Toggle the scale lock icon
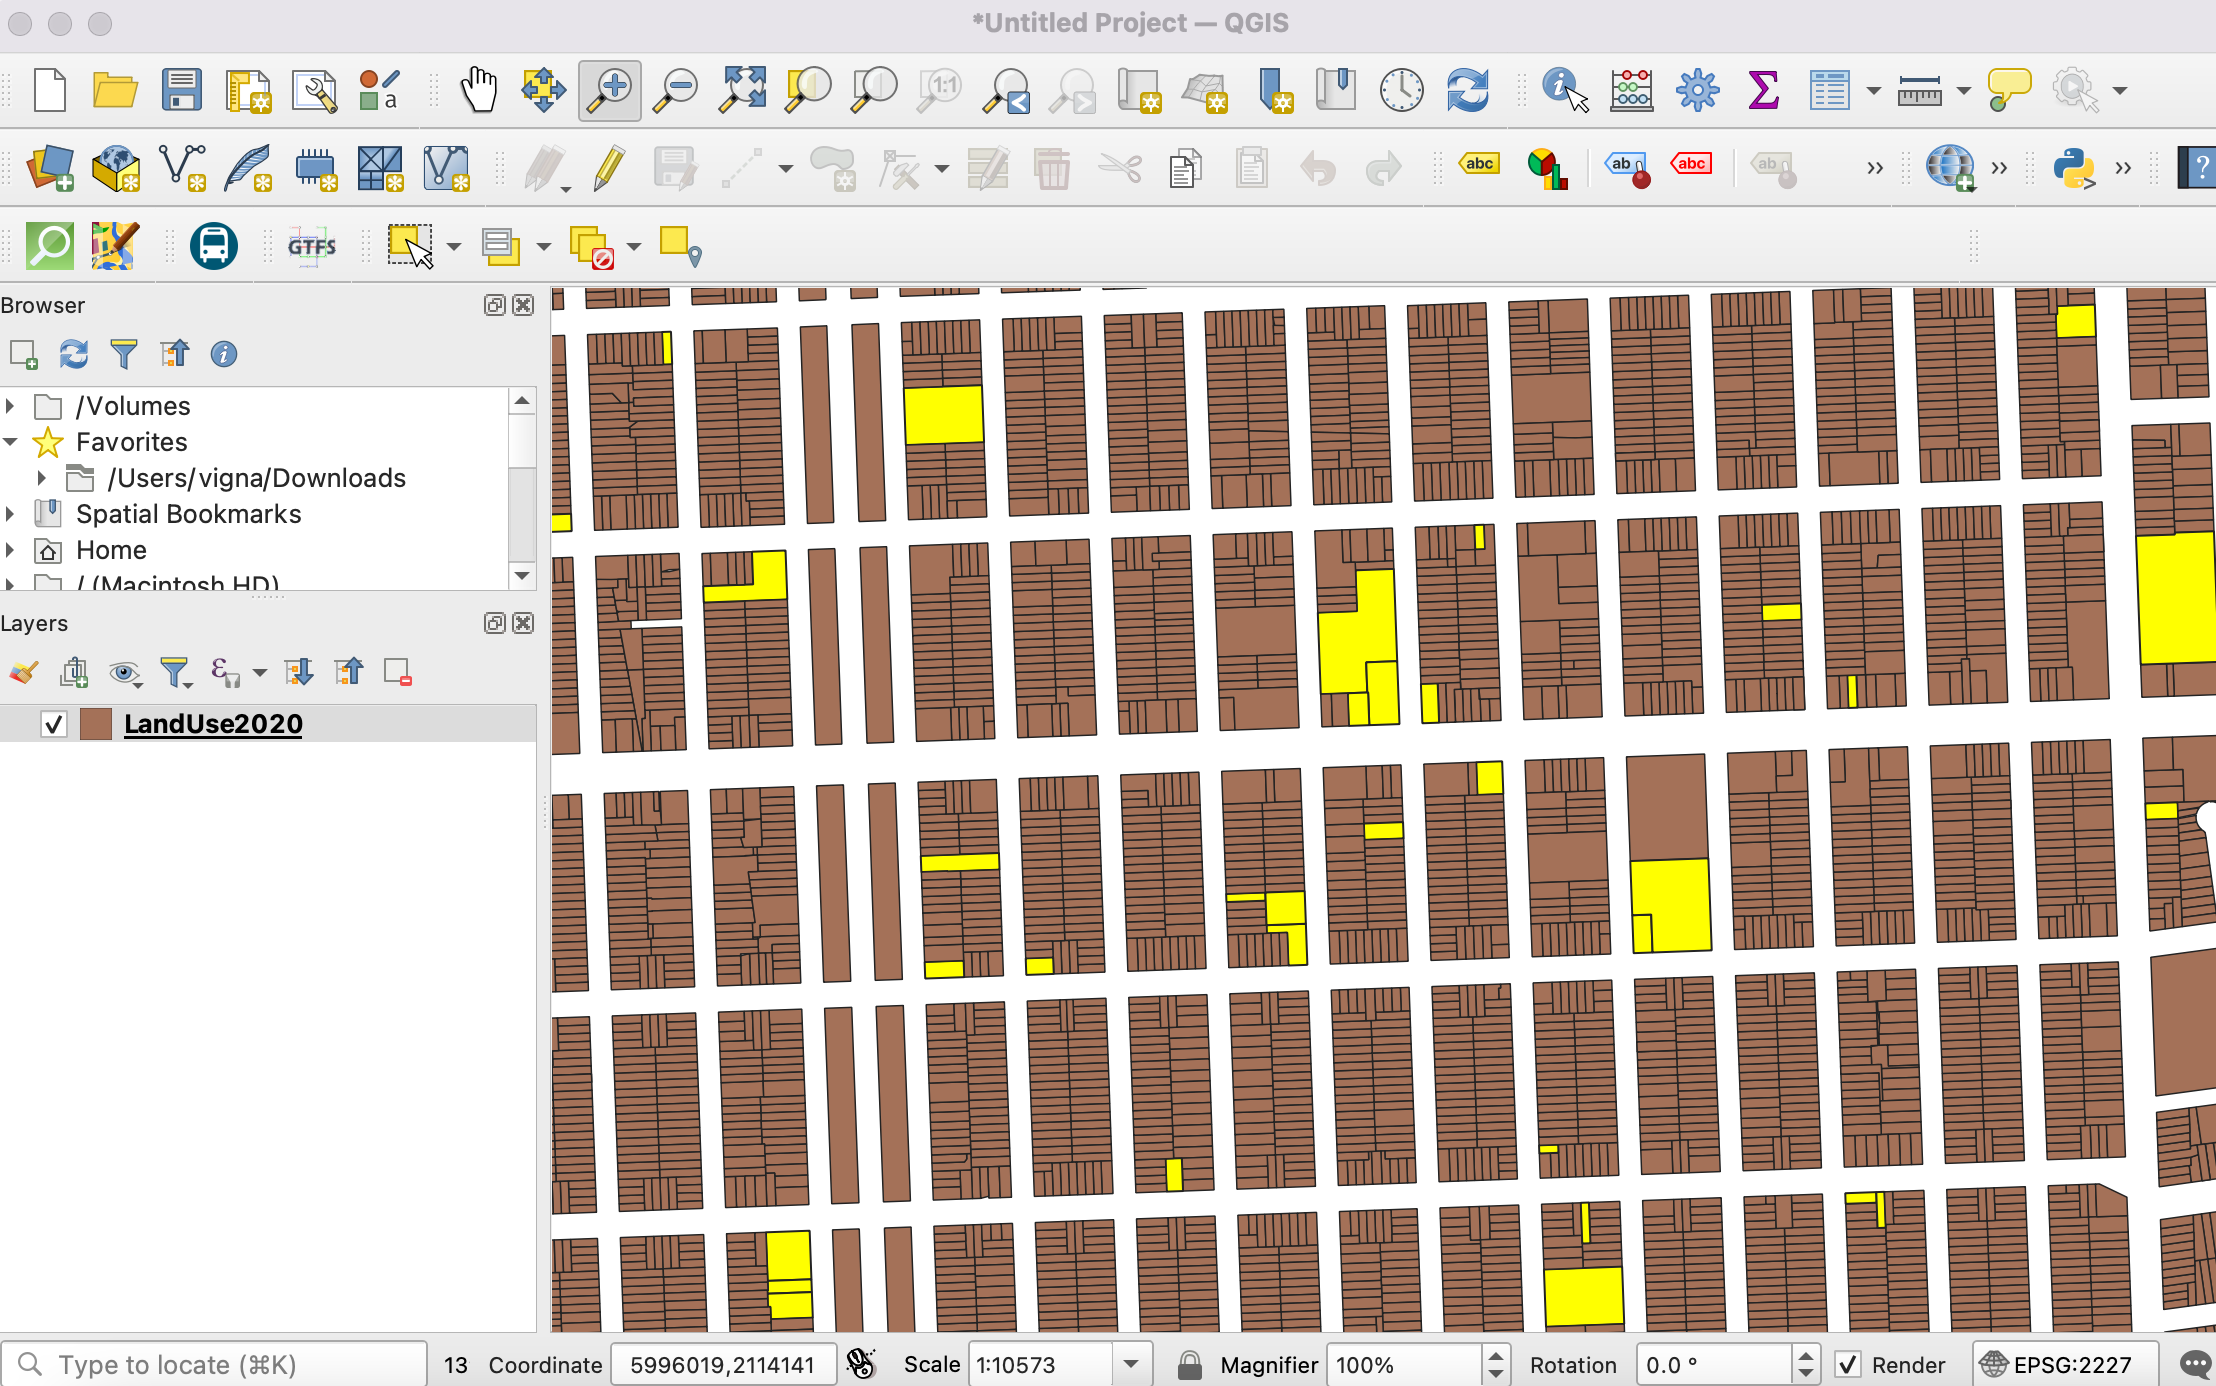Screen dimensions: 2216x1386 pyautogui.click(x=1189, y=1364)
